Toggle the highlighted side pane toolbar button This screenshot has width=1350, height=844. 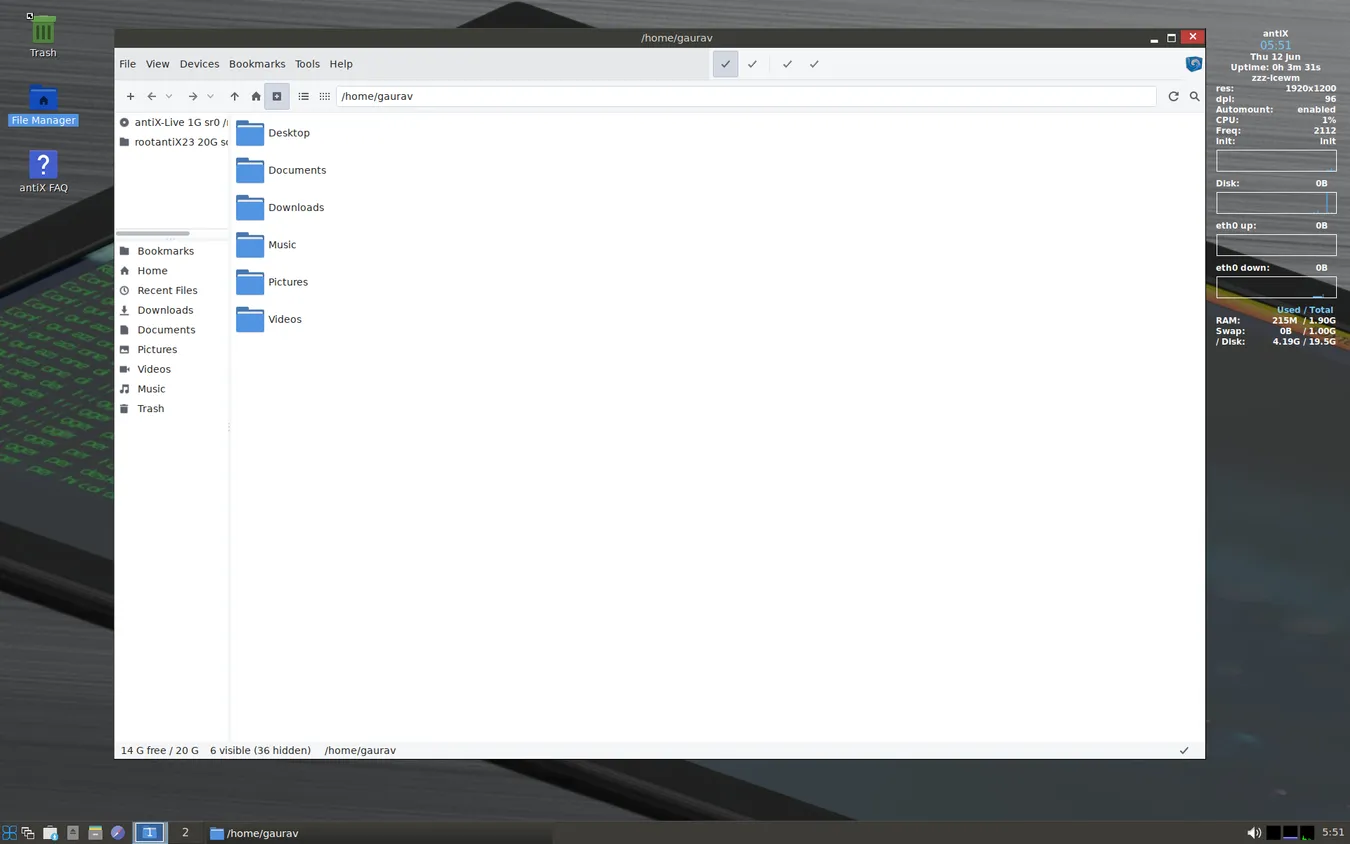[x=277, y=96]
